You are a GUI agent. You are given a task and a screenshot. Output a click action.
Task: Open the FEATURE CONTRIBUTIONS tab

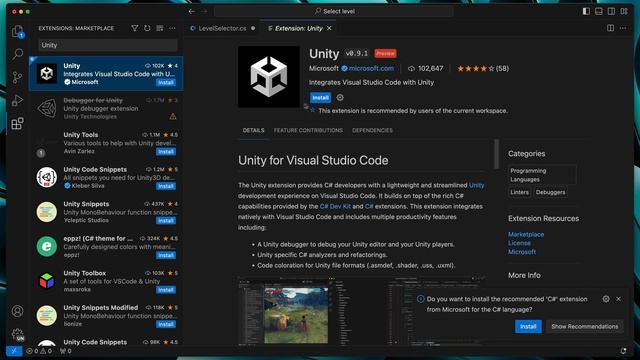coord(308,131)
